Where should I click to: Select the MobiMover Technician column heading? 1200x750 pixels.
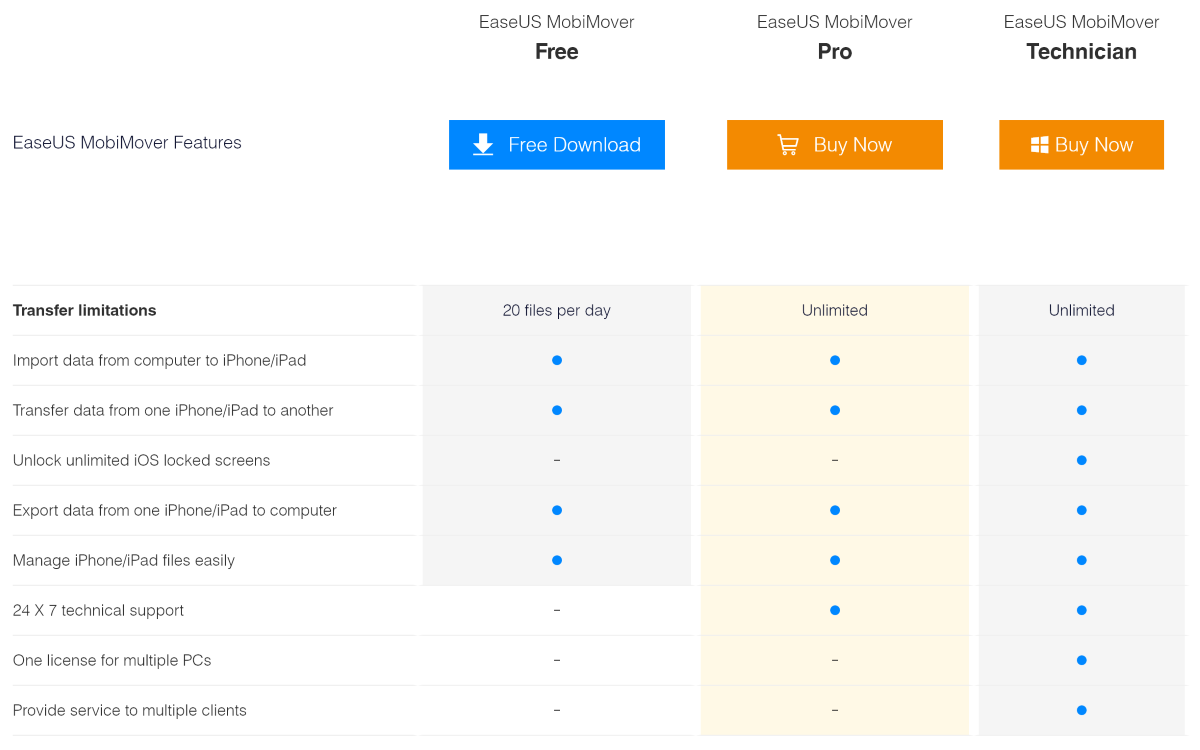tap(1081, 52)
